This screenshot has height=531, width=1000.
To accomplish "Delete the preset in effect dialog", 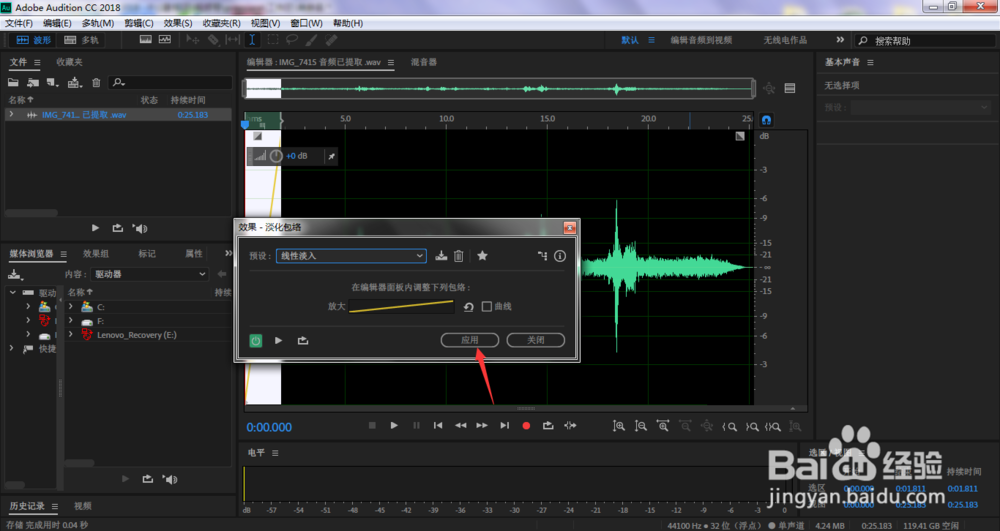I will [x=459, y=256].
